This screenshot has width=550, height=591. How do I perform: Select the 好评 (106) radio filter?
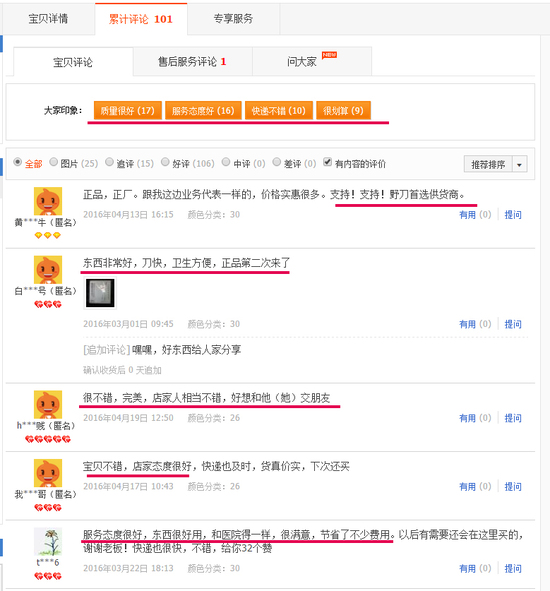tap(165, 162)
